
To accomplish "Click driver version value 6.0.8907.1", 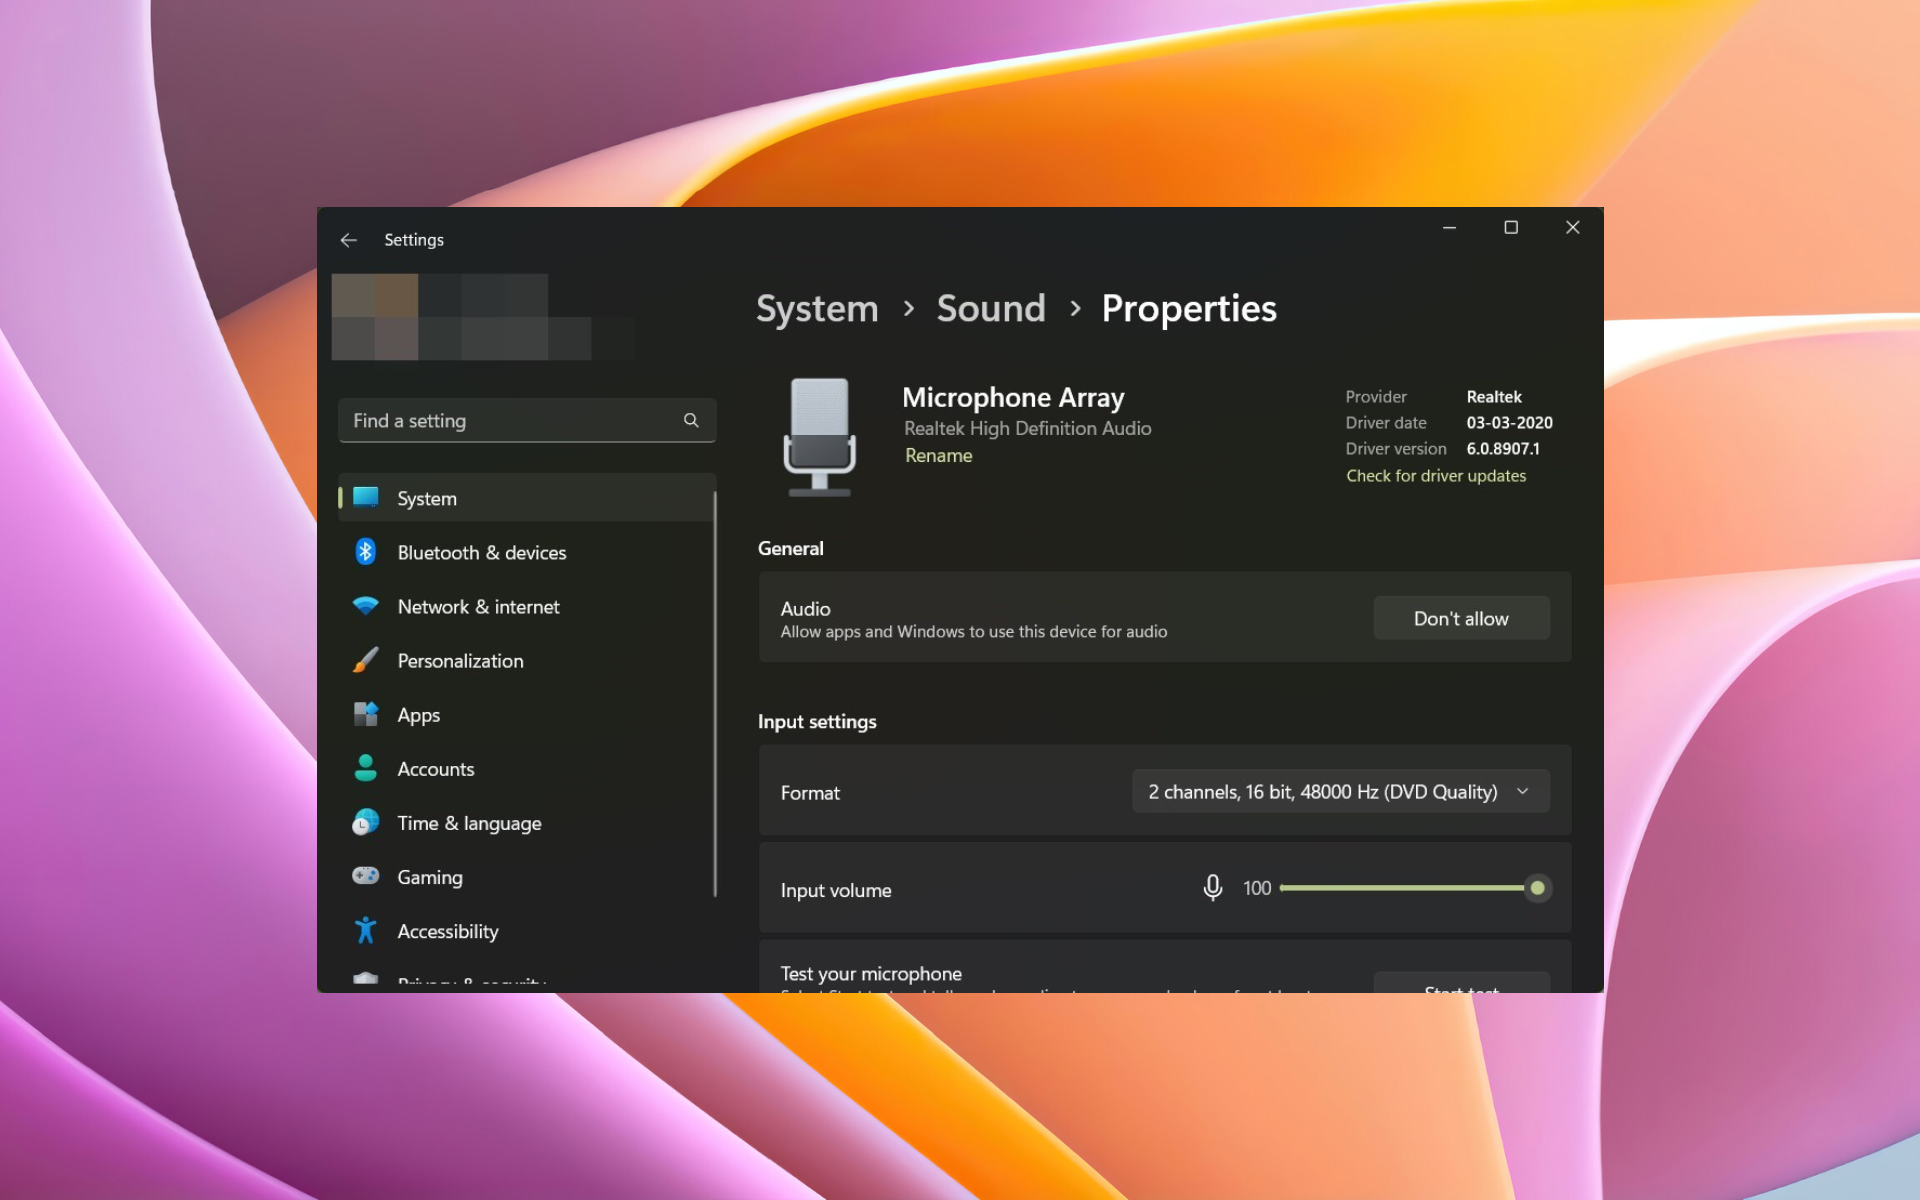I will pyautogui.click(x=1503, y=448).
